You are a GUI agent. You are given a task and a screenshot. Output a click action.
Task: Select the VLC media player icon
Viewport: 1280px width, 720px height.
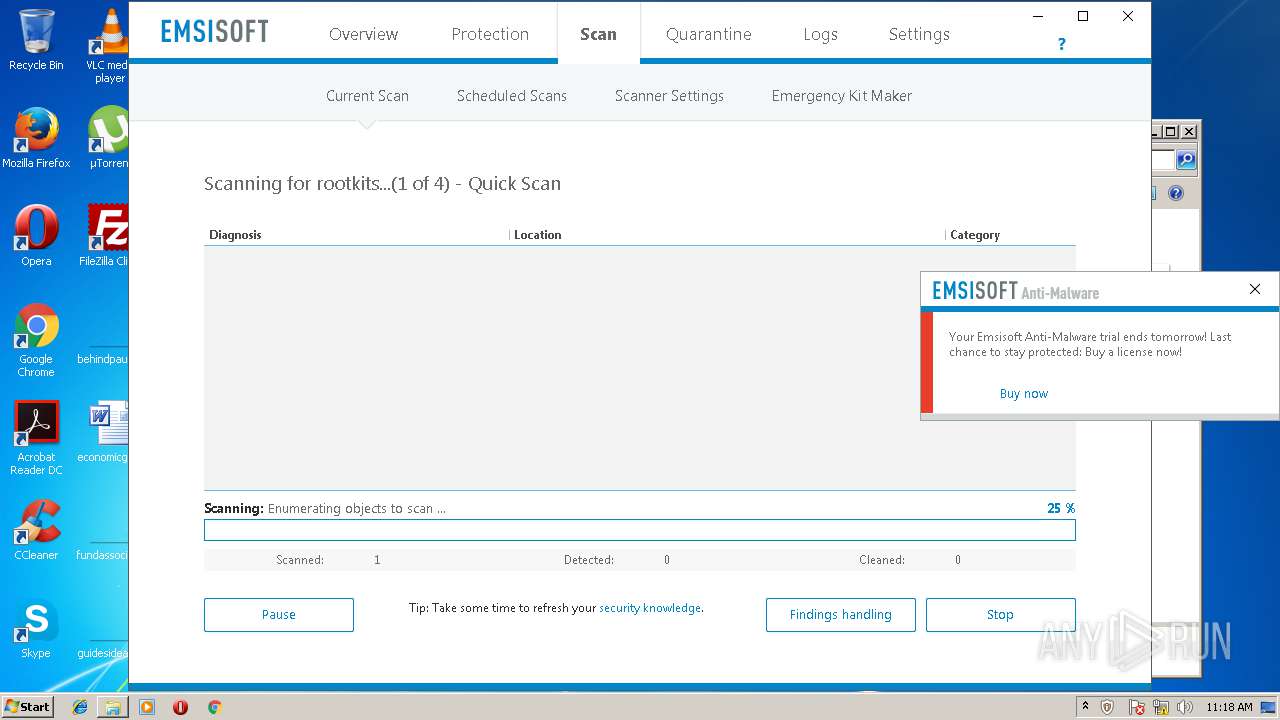coord(109,45)
